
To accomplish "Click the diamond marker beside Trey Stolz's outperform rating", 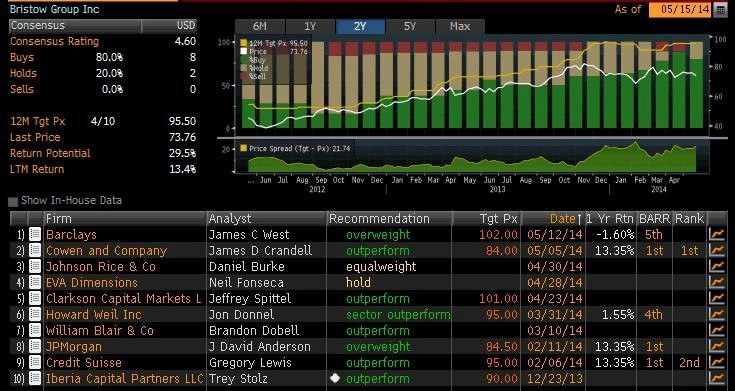I will click(335, 378).
